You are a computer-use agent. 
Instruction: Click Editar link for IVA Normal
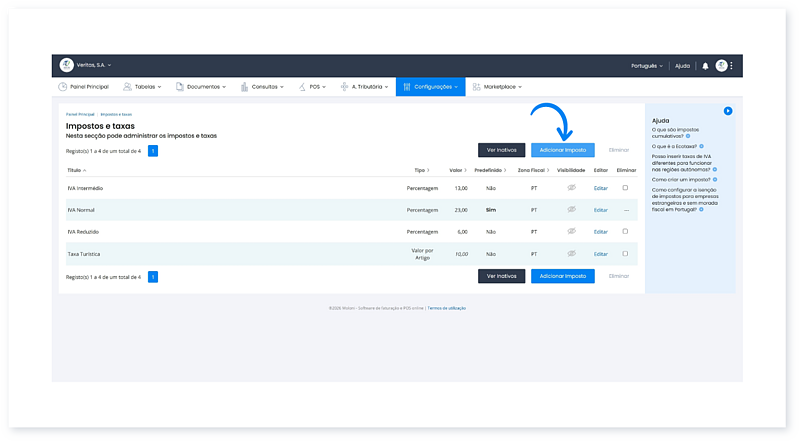coord(600,210)
